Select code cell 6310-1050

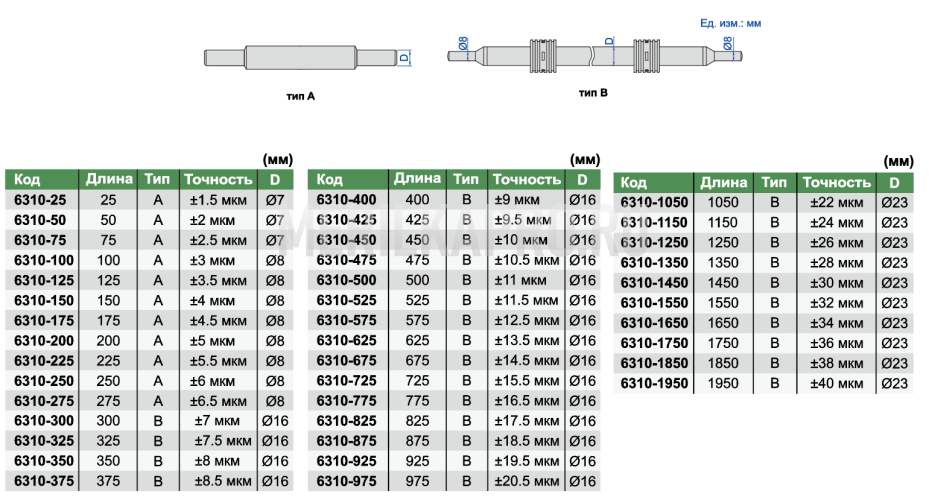(x=653, y=203)
